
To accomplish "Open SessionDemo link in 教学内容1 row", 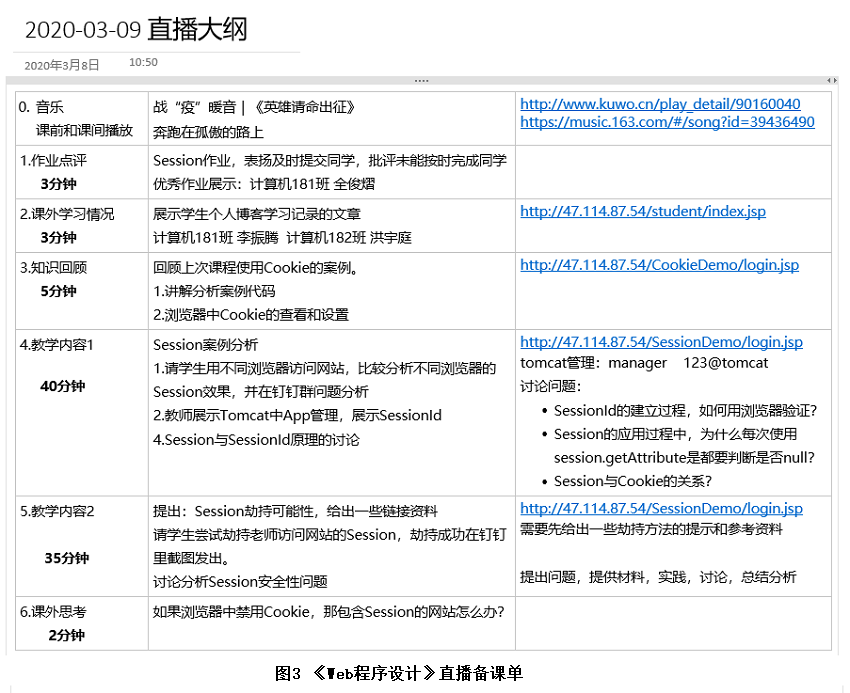I will (x=661, y=342).
